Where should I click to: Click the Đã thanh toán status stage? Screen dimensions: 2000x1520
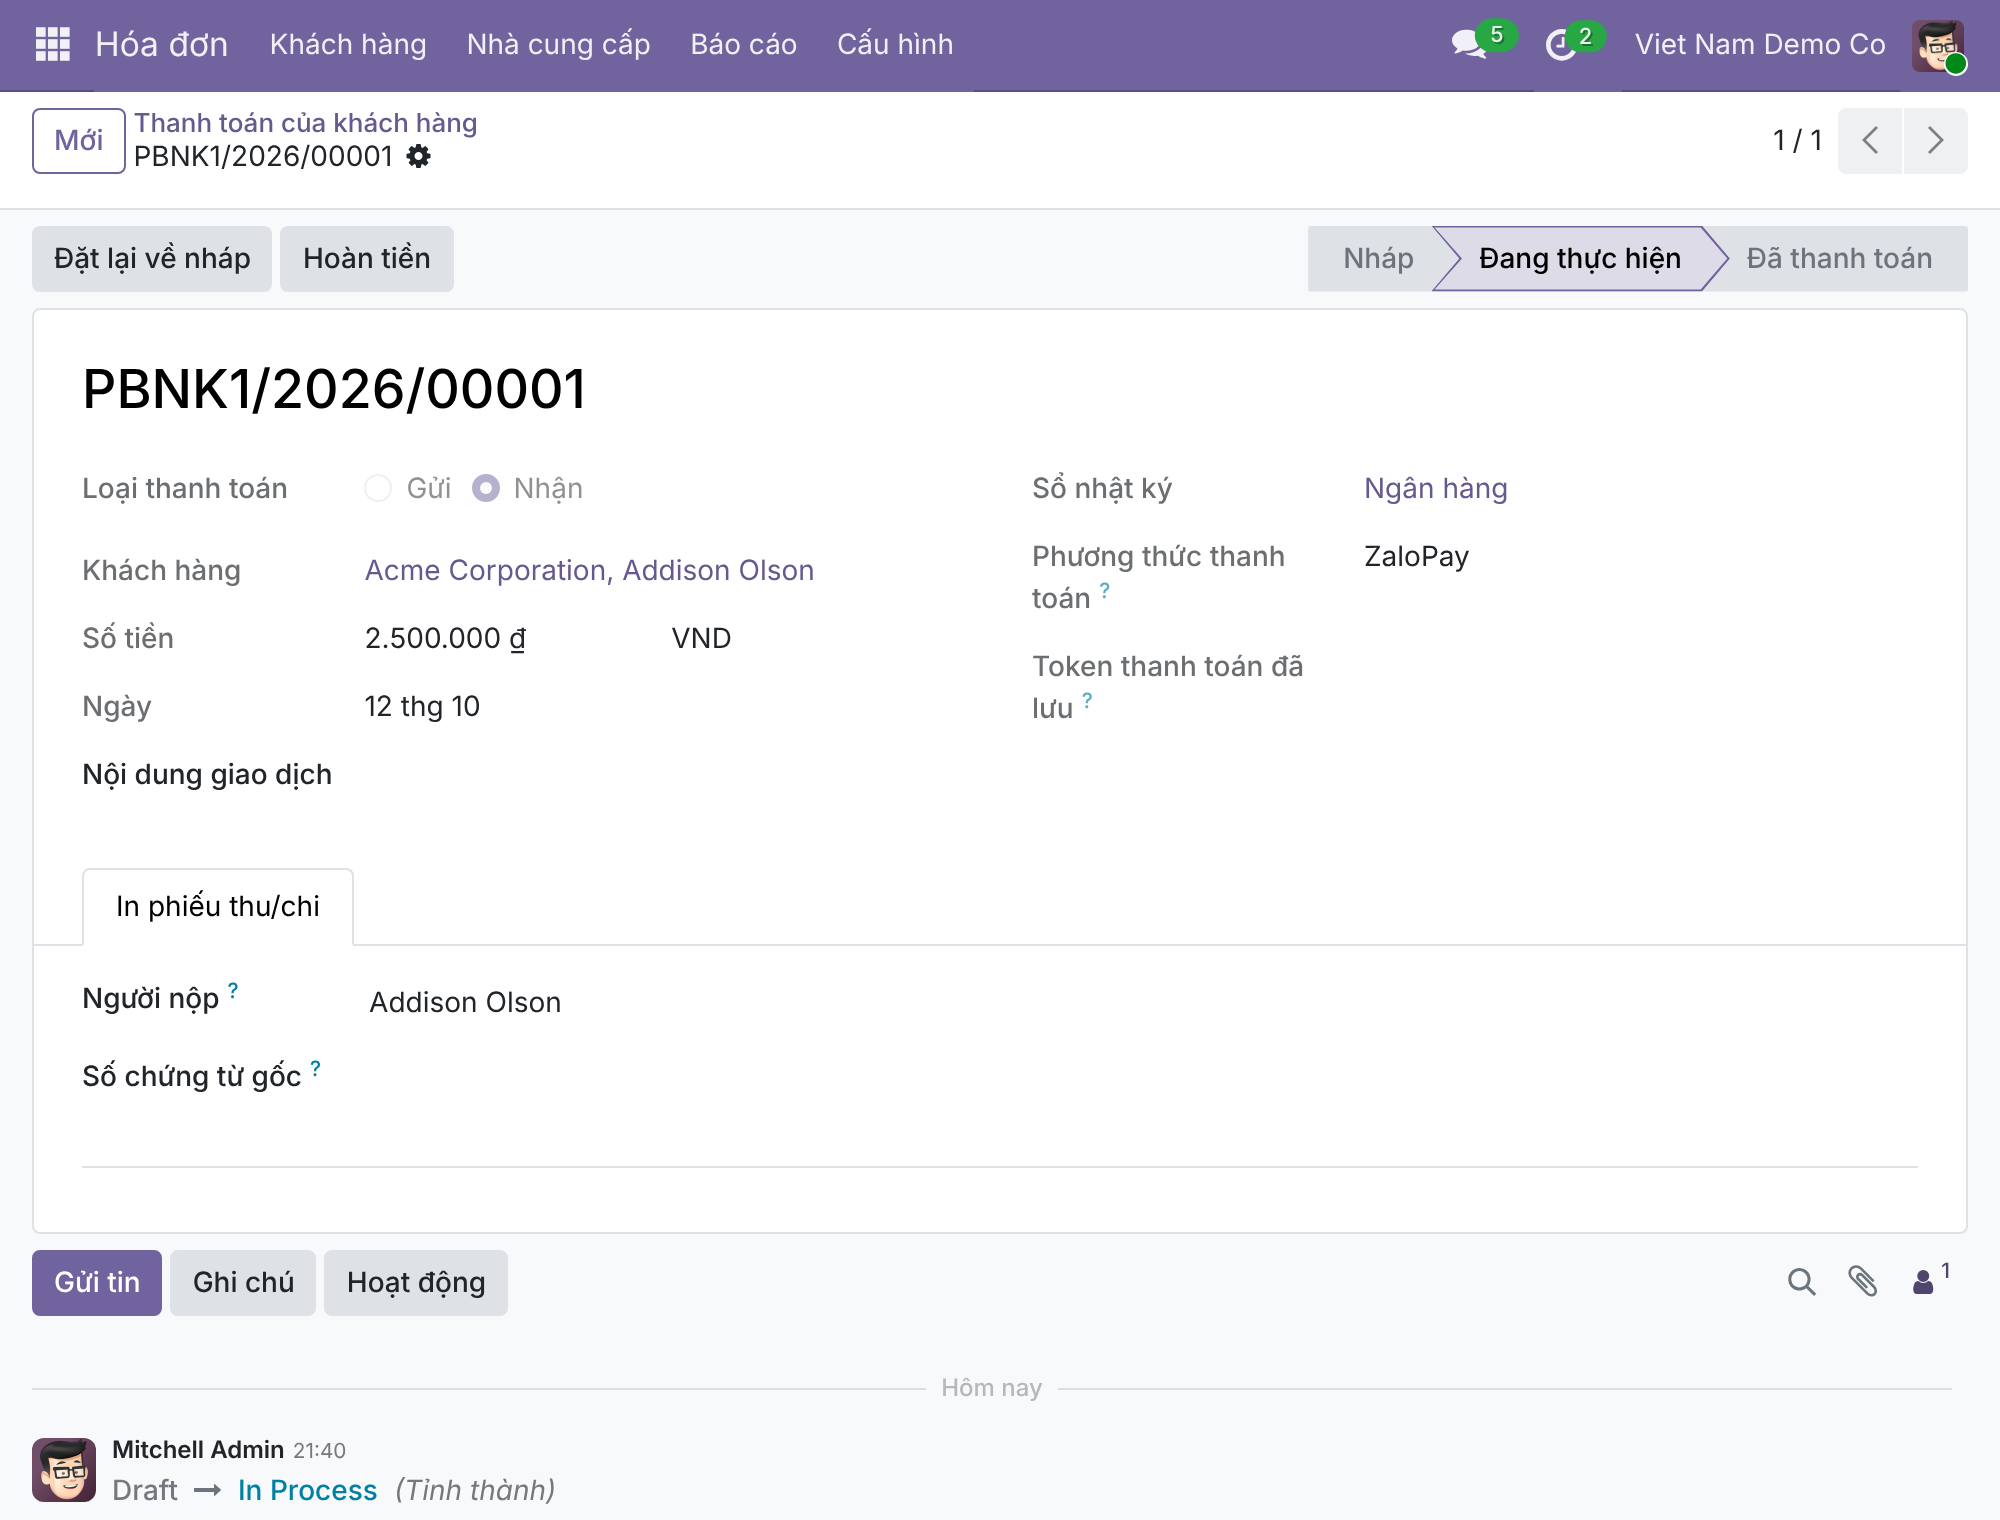1839,259
